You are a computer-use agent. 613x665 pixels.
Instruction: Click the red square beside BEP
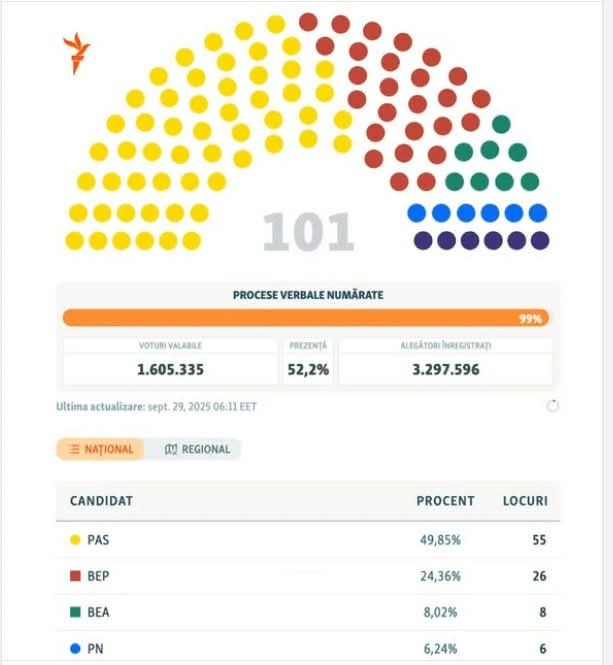[74, 577]
